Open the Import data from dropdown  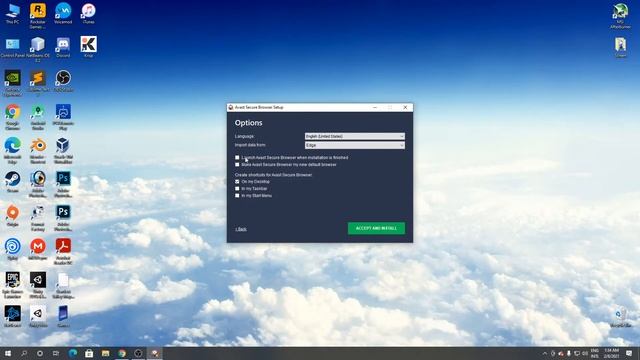pos(355,145)
